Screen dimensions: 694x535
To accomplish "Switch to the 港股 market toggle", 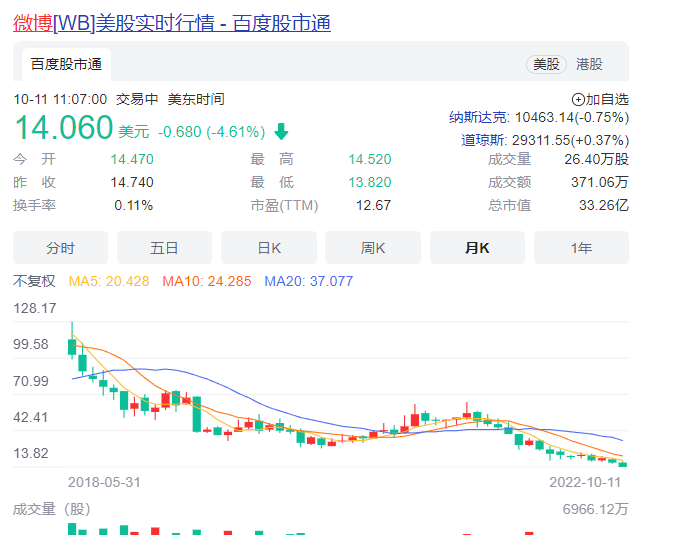I will click(x=589, y=65).
